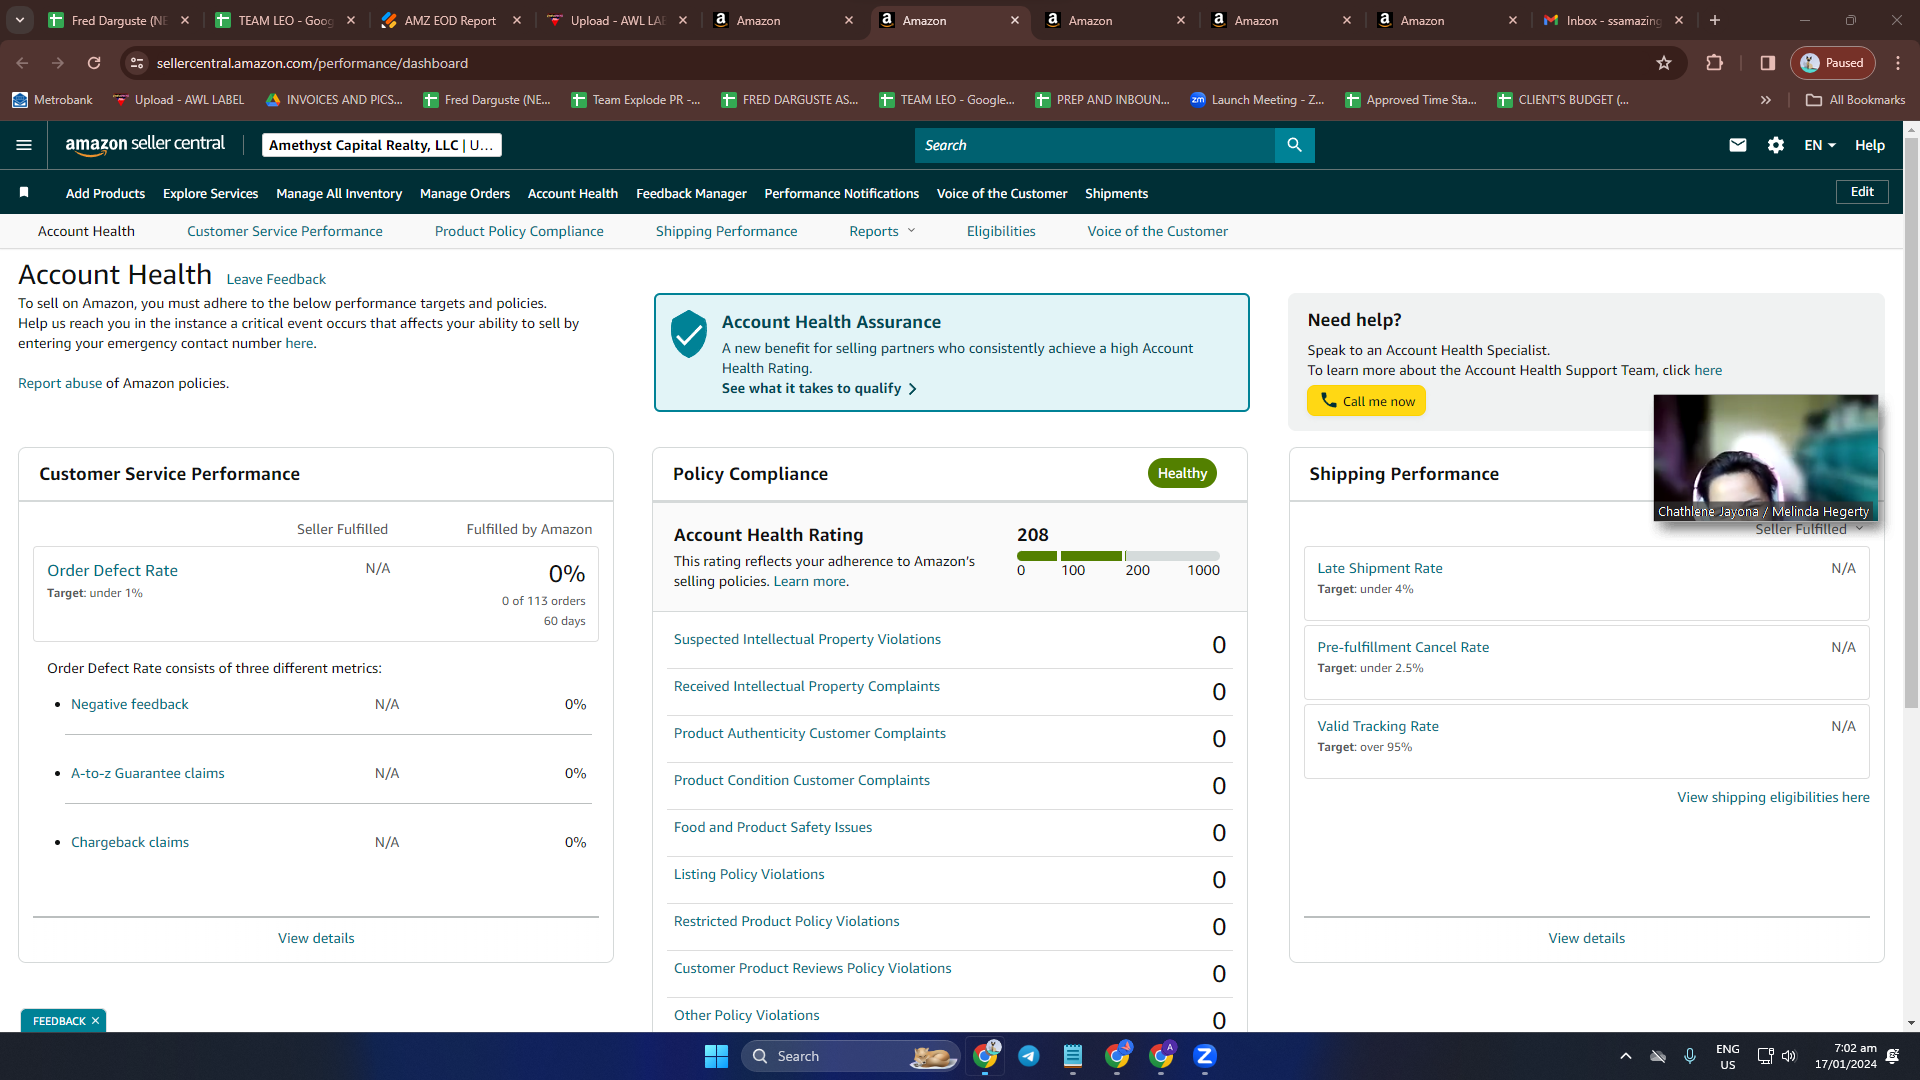Click the search magnifier button in Seller Central
The image size is (1920, 1080).
click(x=1294, y=145)
